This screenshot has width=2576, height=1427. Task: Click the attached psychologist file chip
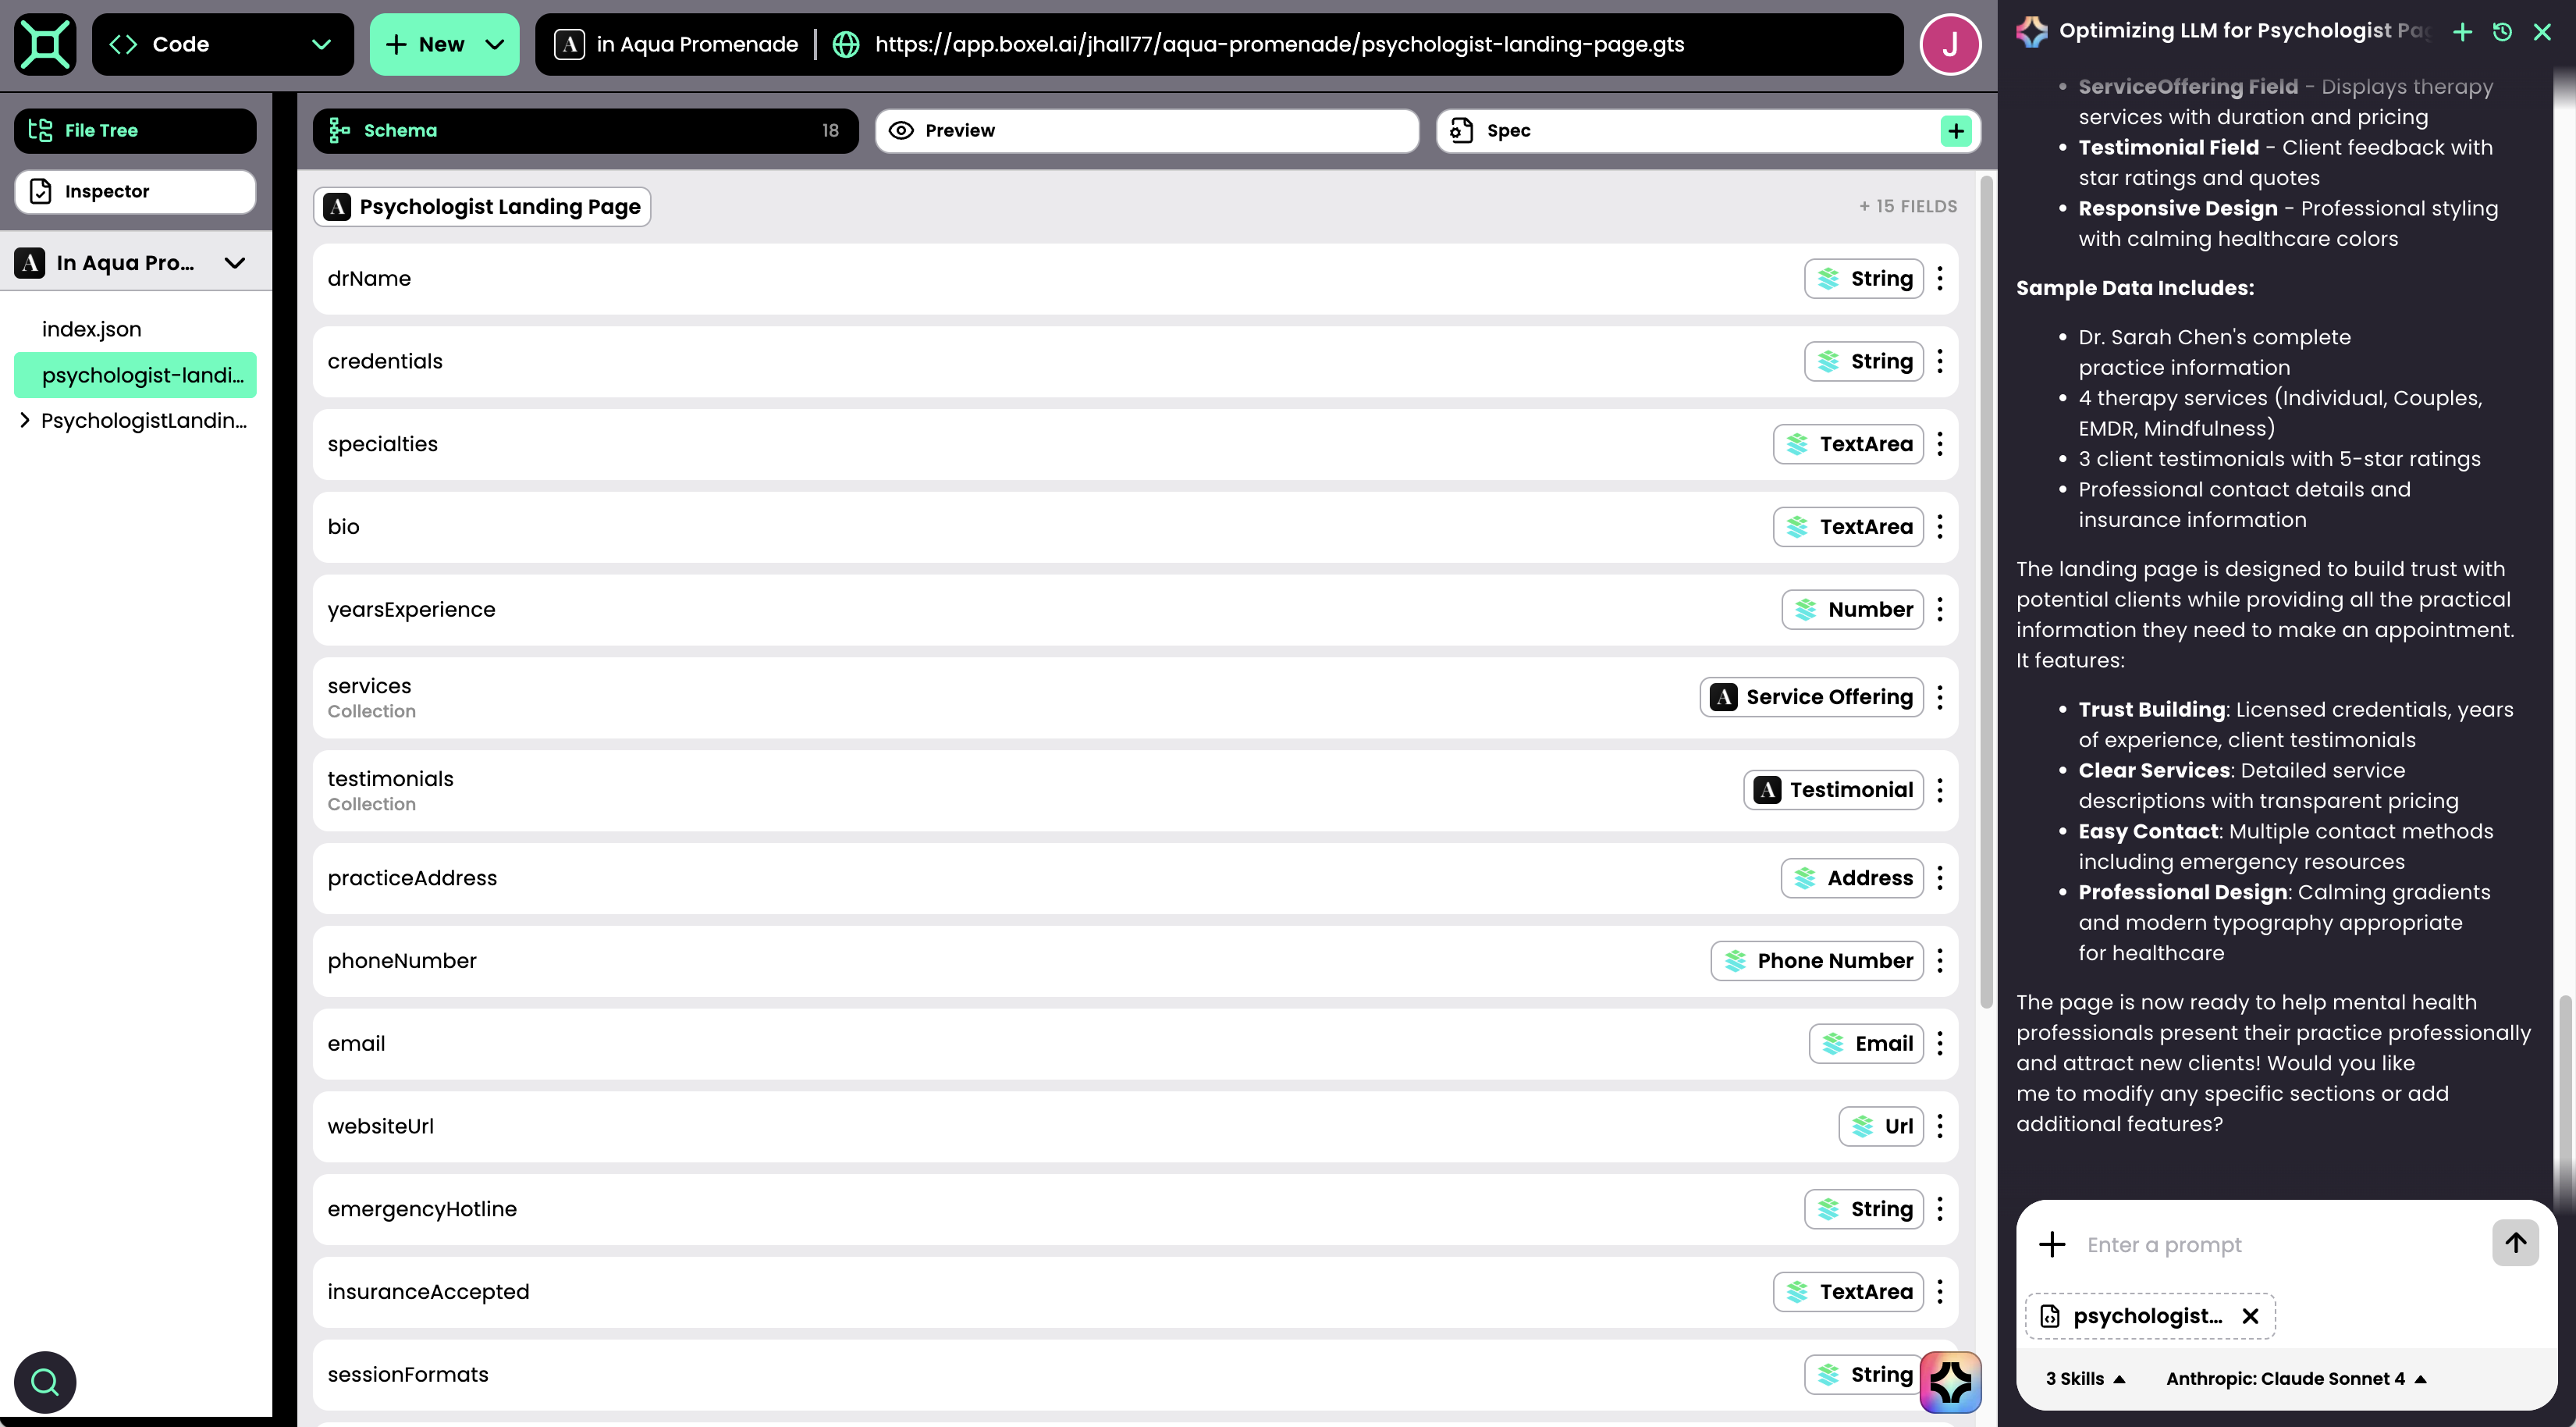[2150, 1316]
